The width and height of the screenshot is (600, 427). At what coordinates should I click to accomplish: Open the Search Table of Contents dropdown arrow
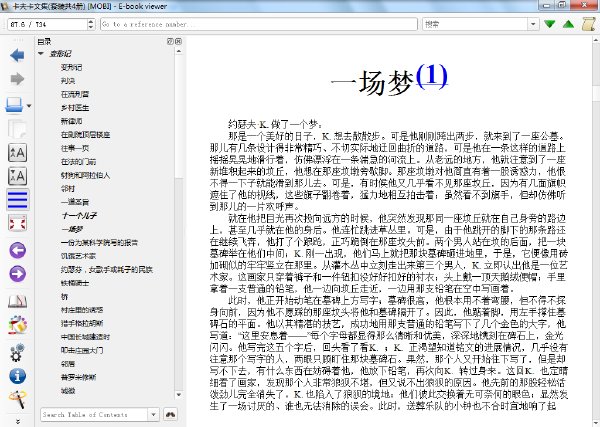pos(153,414)
